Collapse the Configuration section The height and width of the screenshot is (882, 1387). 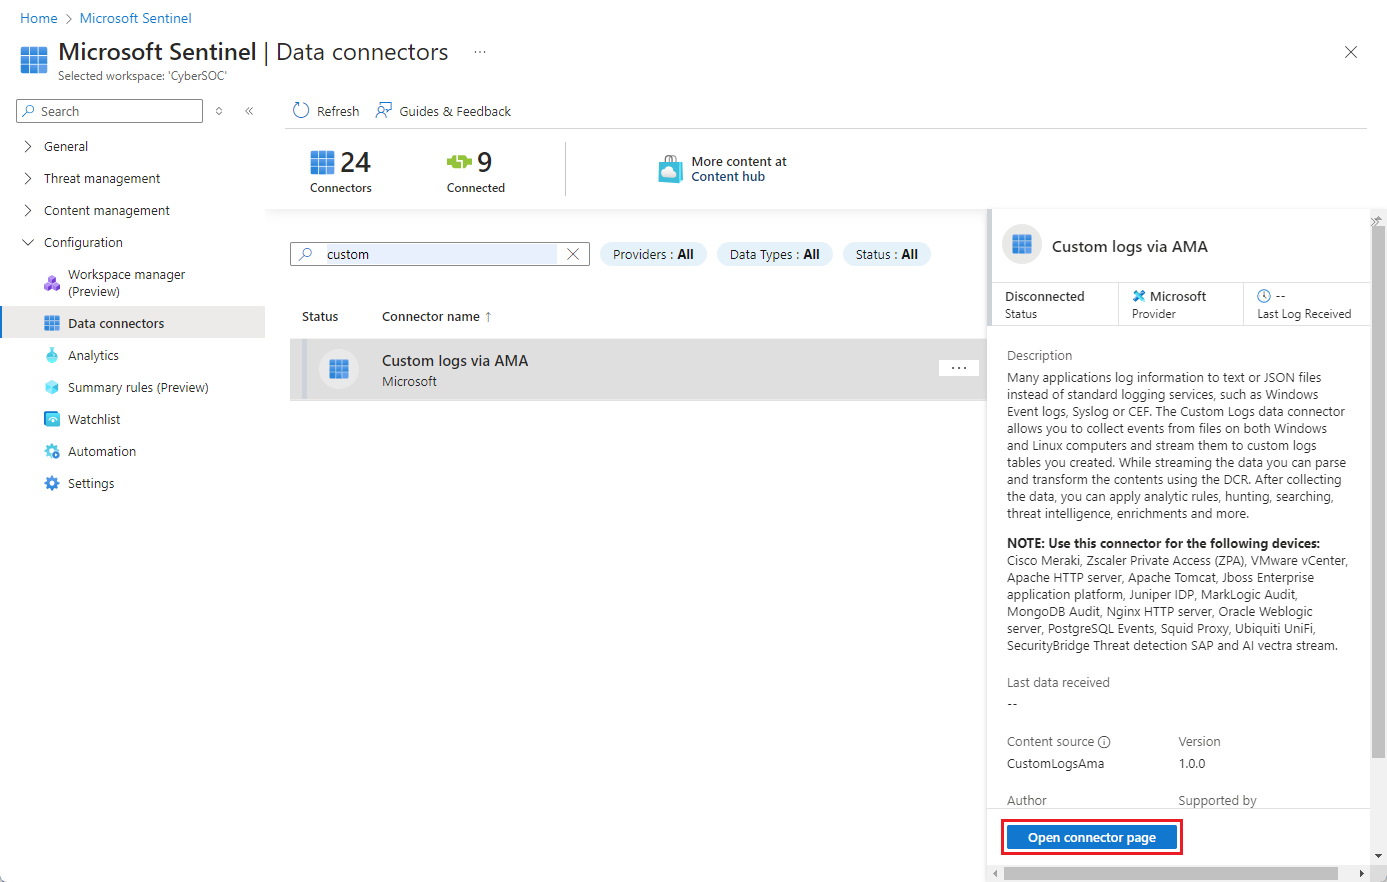pos(27,242)
